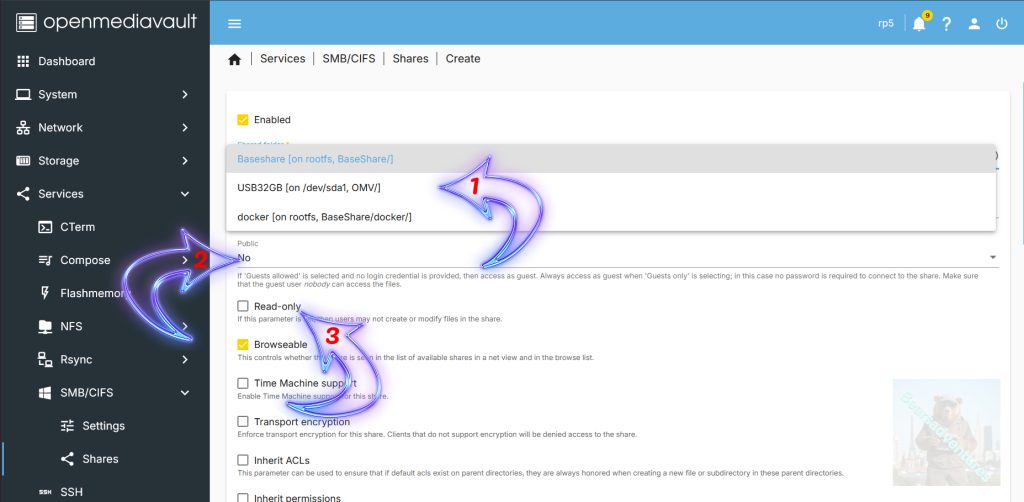Screen dimensions: 1024x502
Task: Open the user account icon
Action: 974,23
